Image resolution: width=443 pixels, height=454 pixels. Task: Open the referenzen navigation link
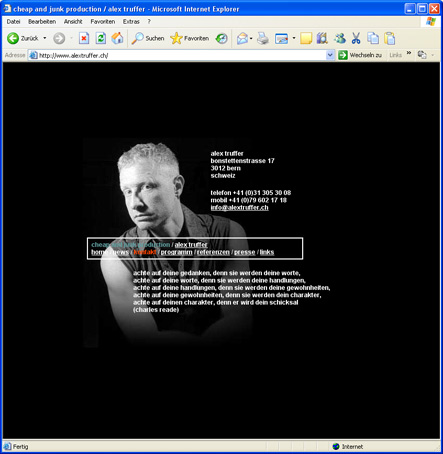pyautogui.click(x=213, y=252)
